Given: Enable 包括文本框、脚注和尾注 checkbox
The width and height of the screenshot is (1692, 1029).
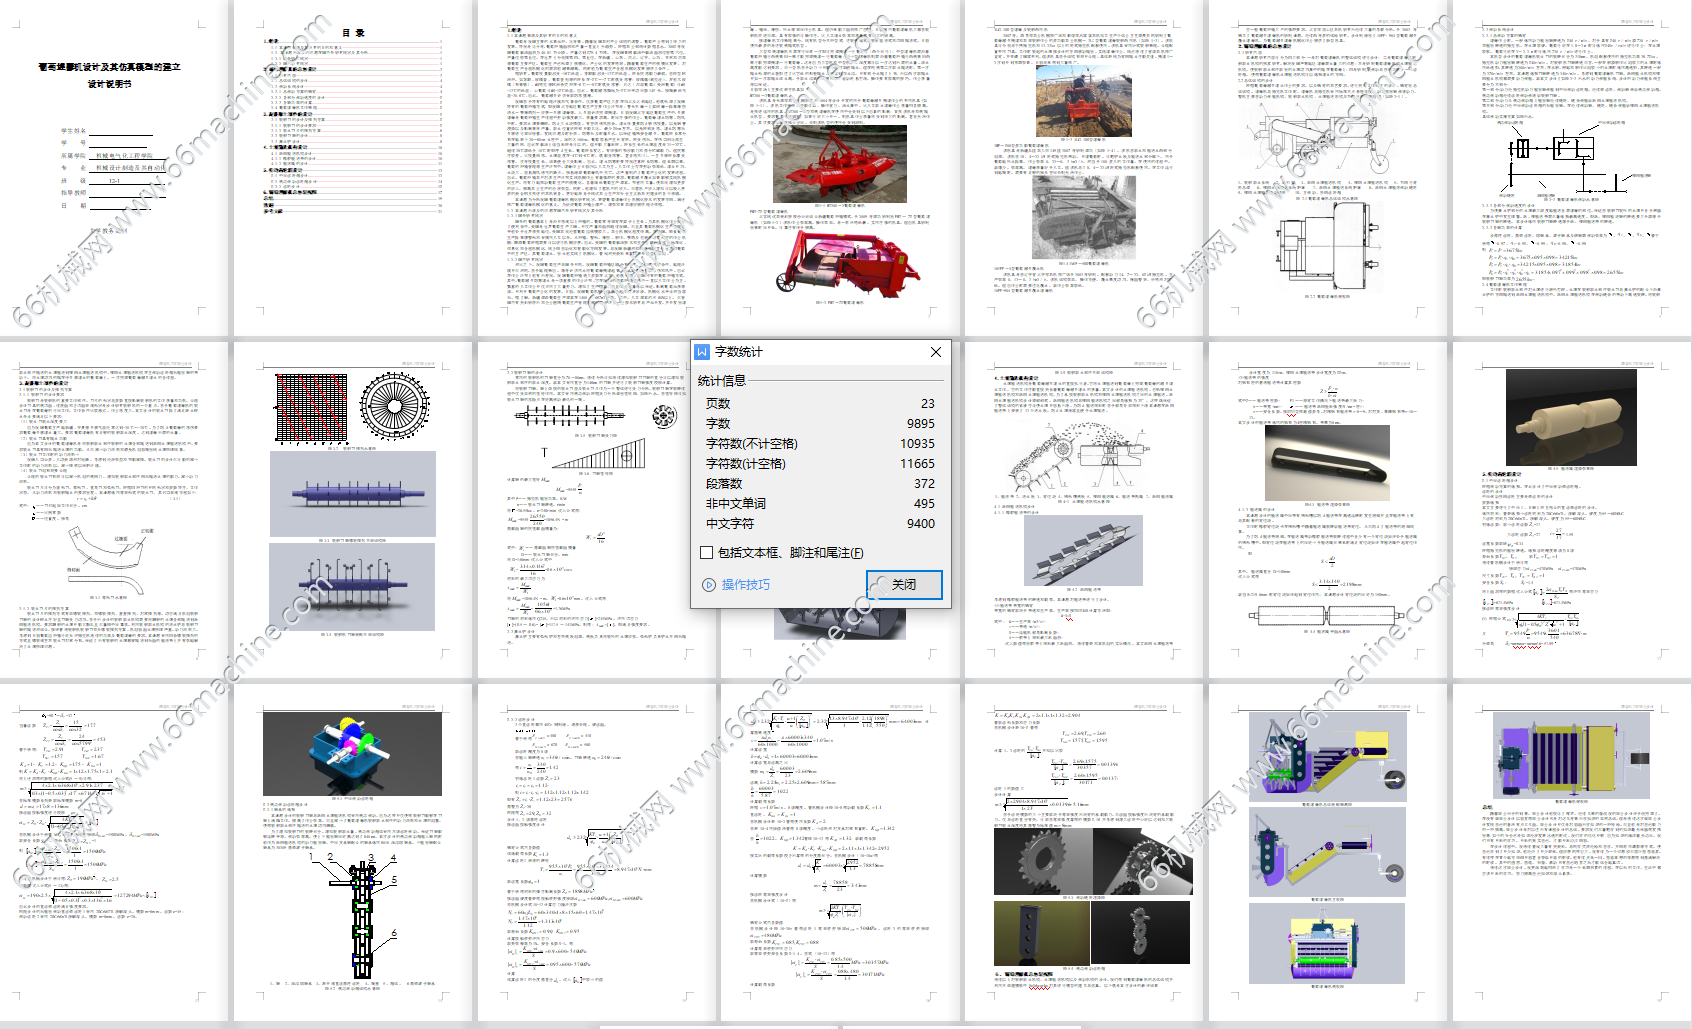Looking at the screenshot, I should tap(707, 553).
